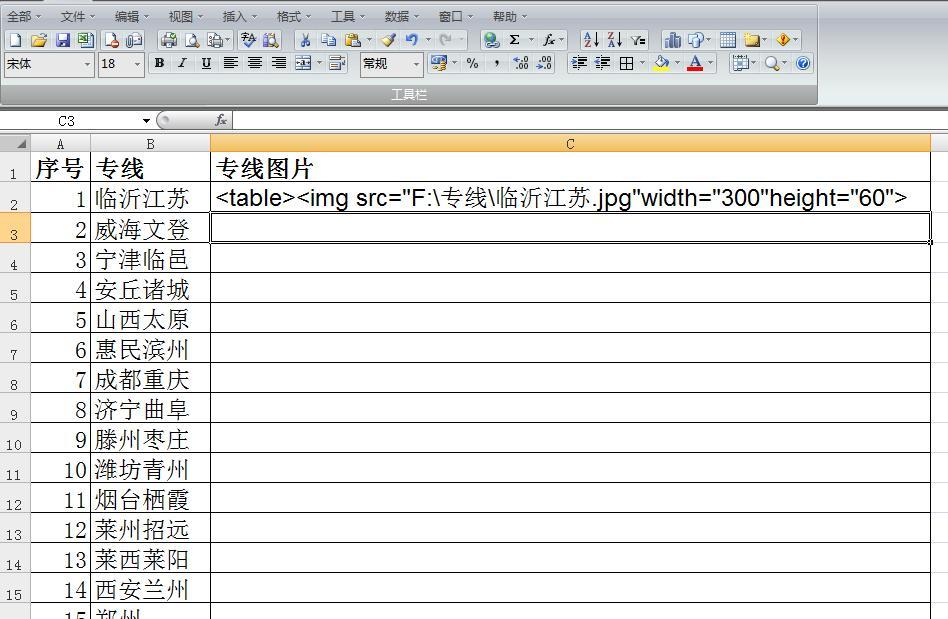948x619 pixels.
Task: Toggle underline formatting
Action: pos(206,63)
